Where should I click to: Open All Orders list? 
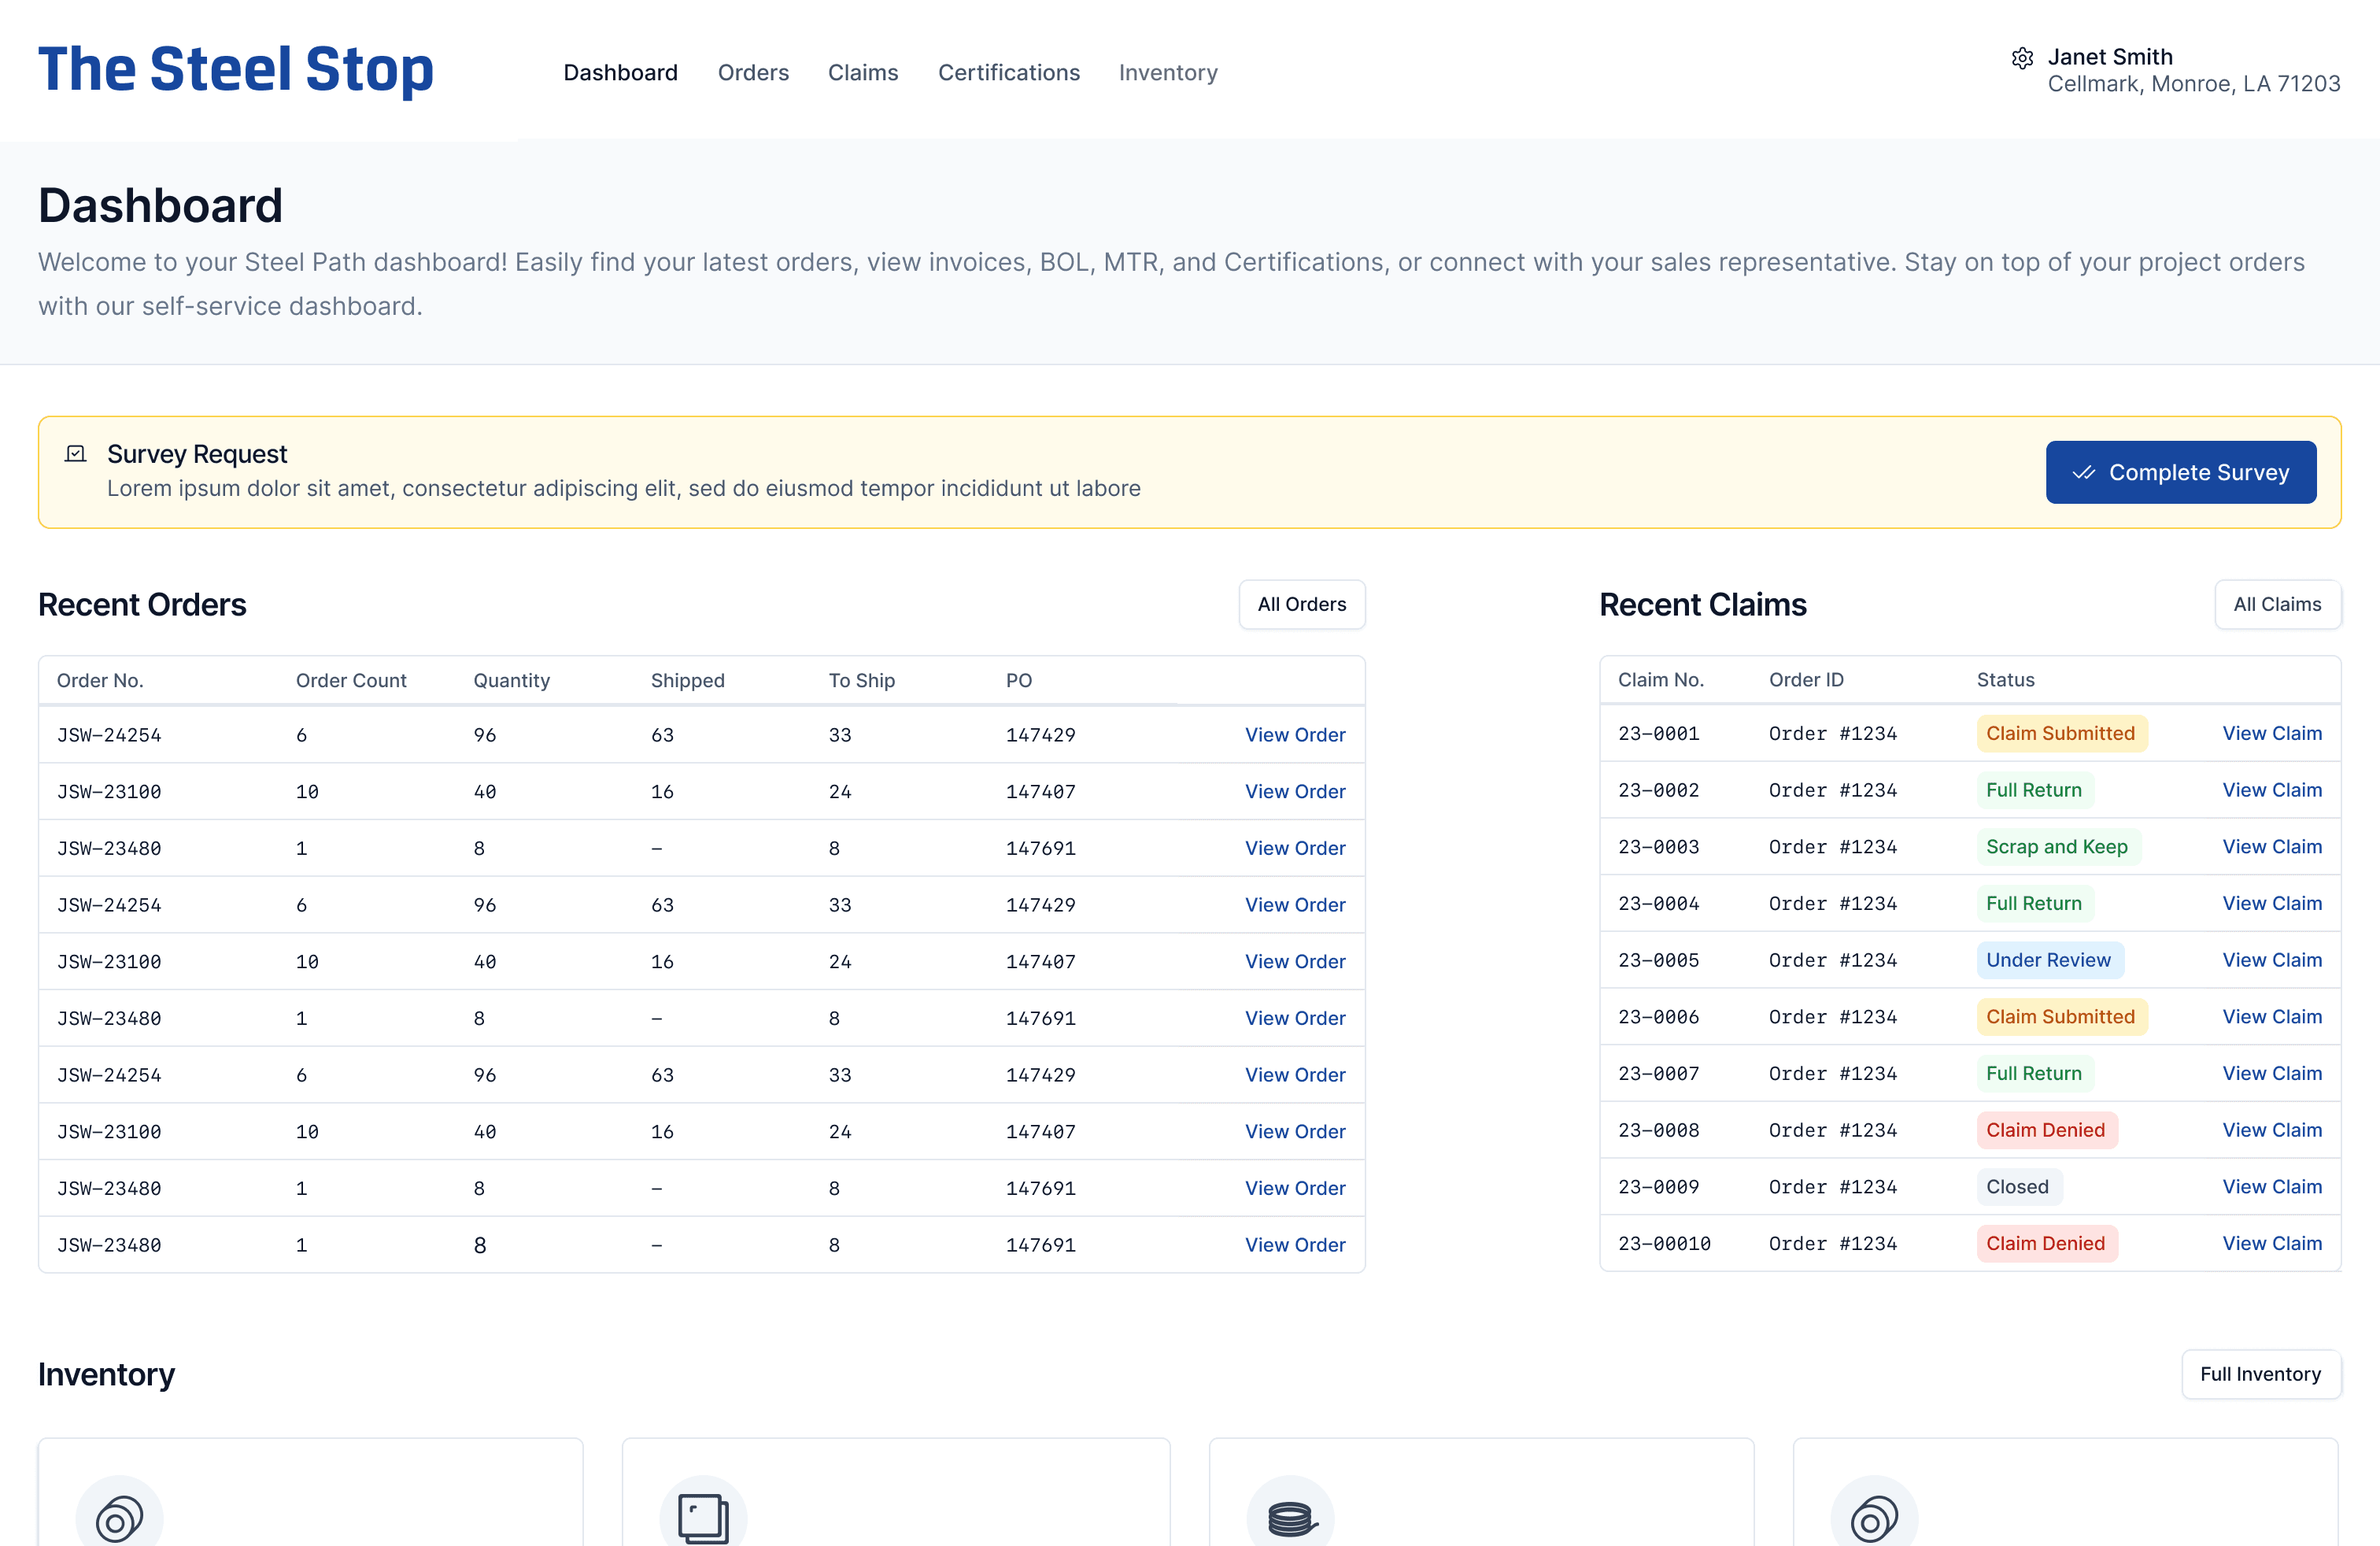click(x=1302, y=604)
